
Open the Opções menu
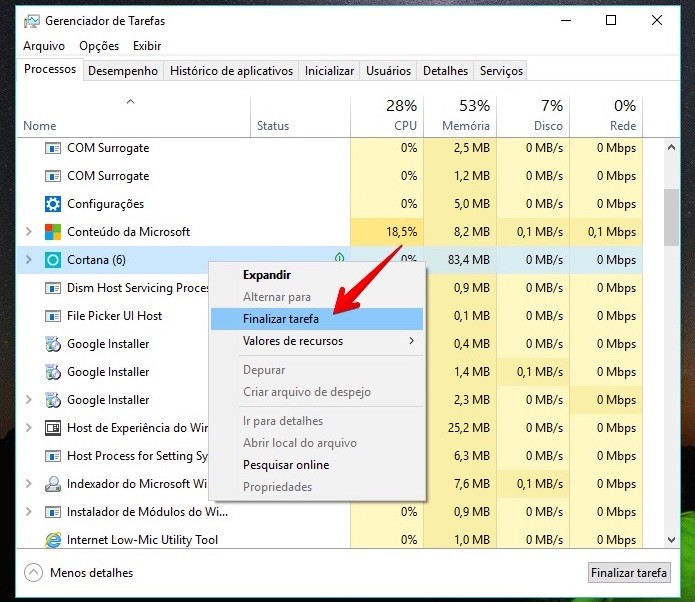(x=99, y=46)
